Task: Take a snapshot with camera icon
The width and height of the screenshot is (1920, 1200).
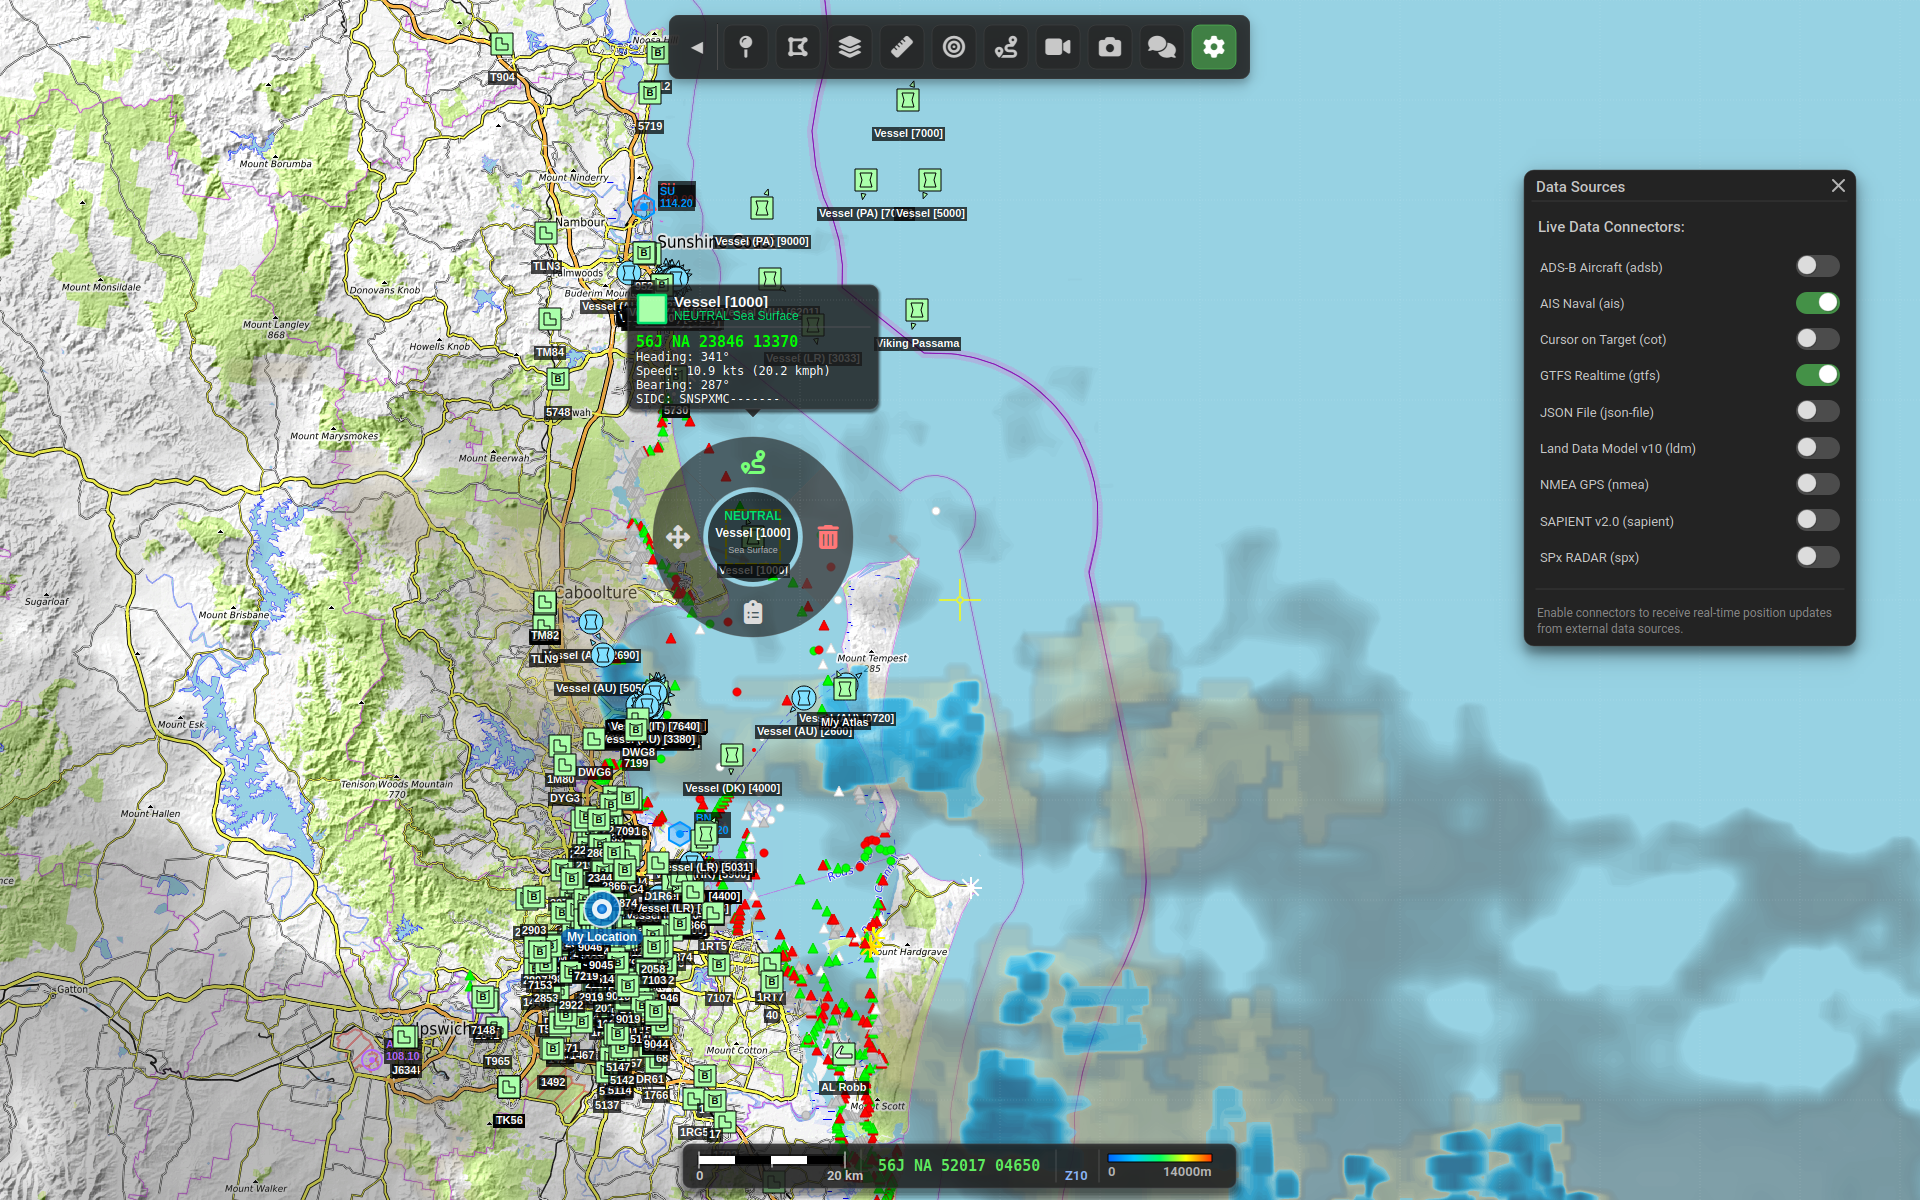Action: pyautogui.click(x=1109, y=47)
